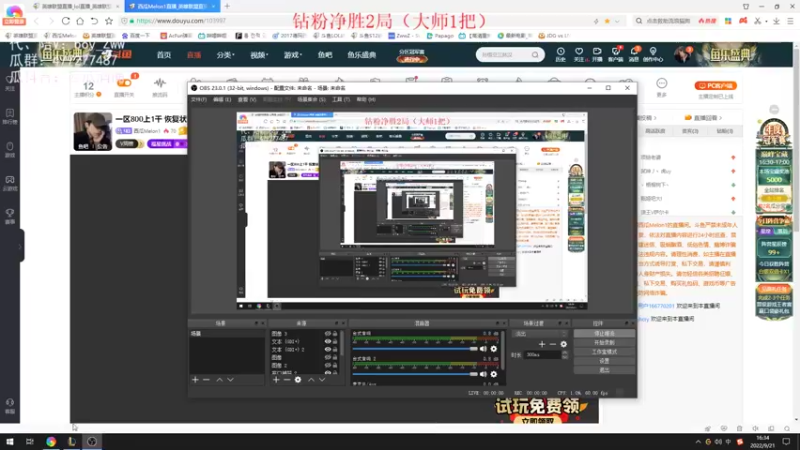Add a new source in OBS Sources panel
The width and height of the screenshot is (800, 450).
276,380
